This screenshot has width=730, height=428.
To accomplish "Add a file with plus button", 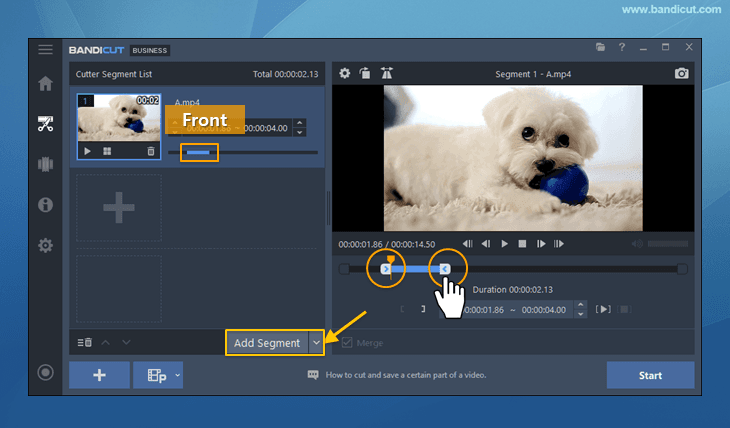I will [99, 375].
